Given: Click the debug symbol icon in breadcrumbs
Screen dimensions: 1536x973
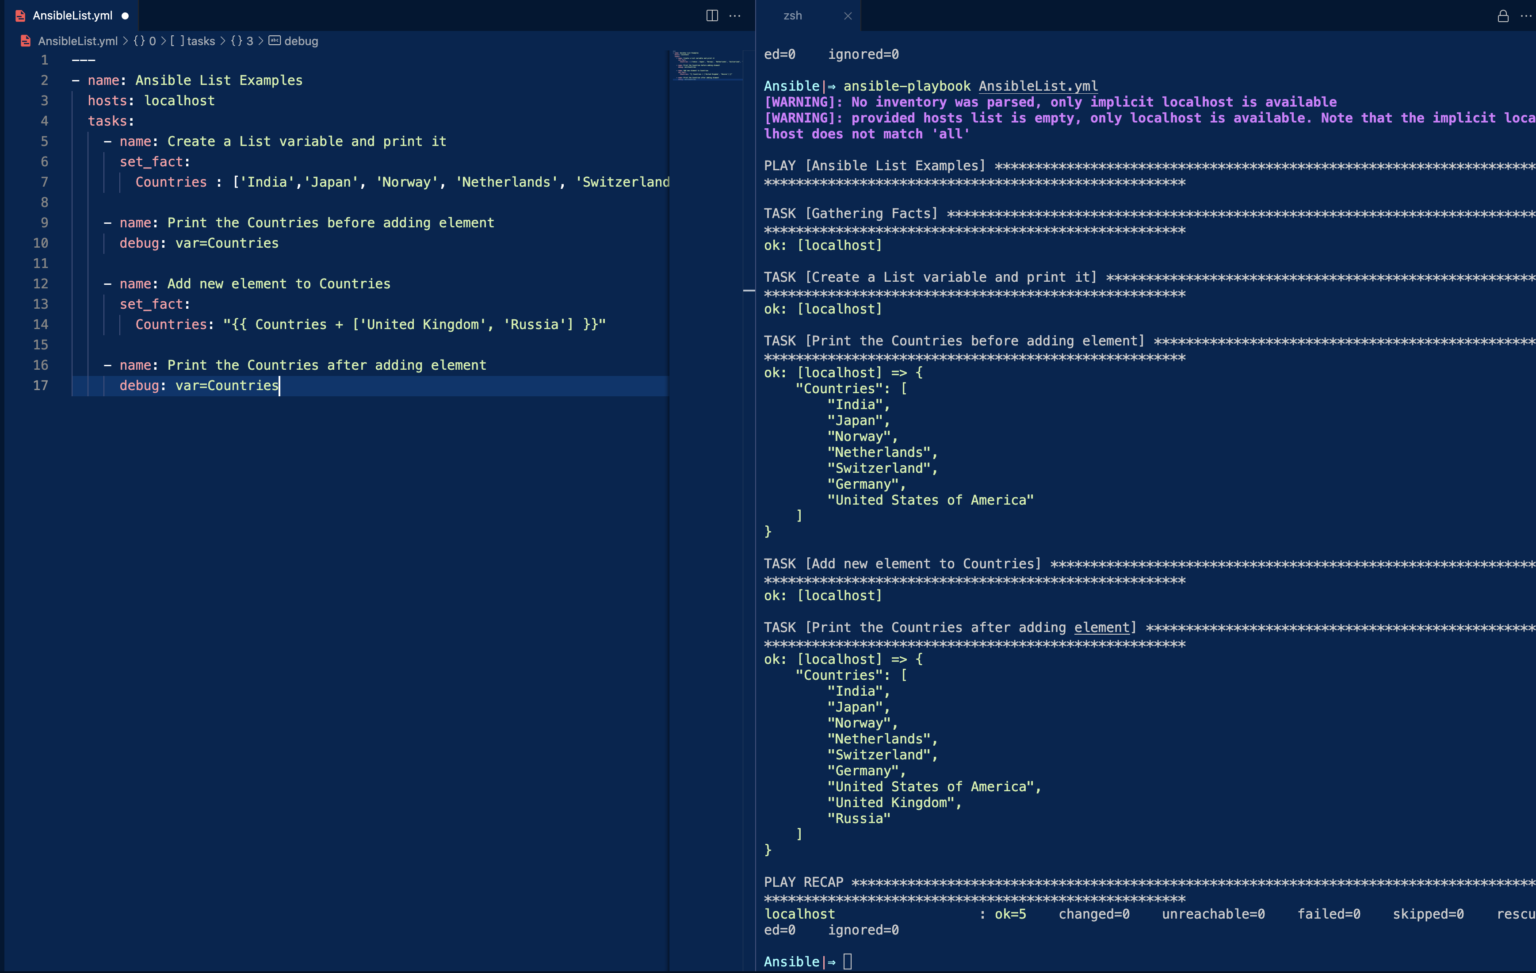Looking at the screenshot, I should point(274,41).
